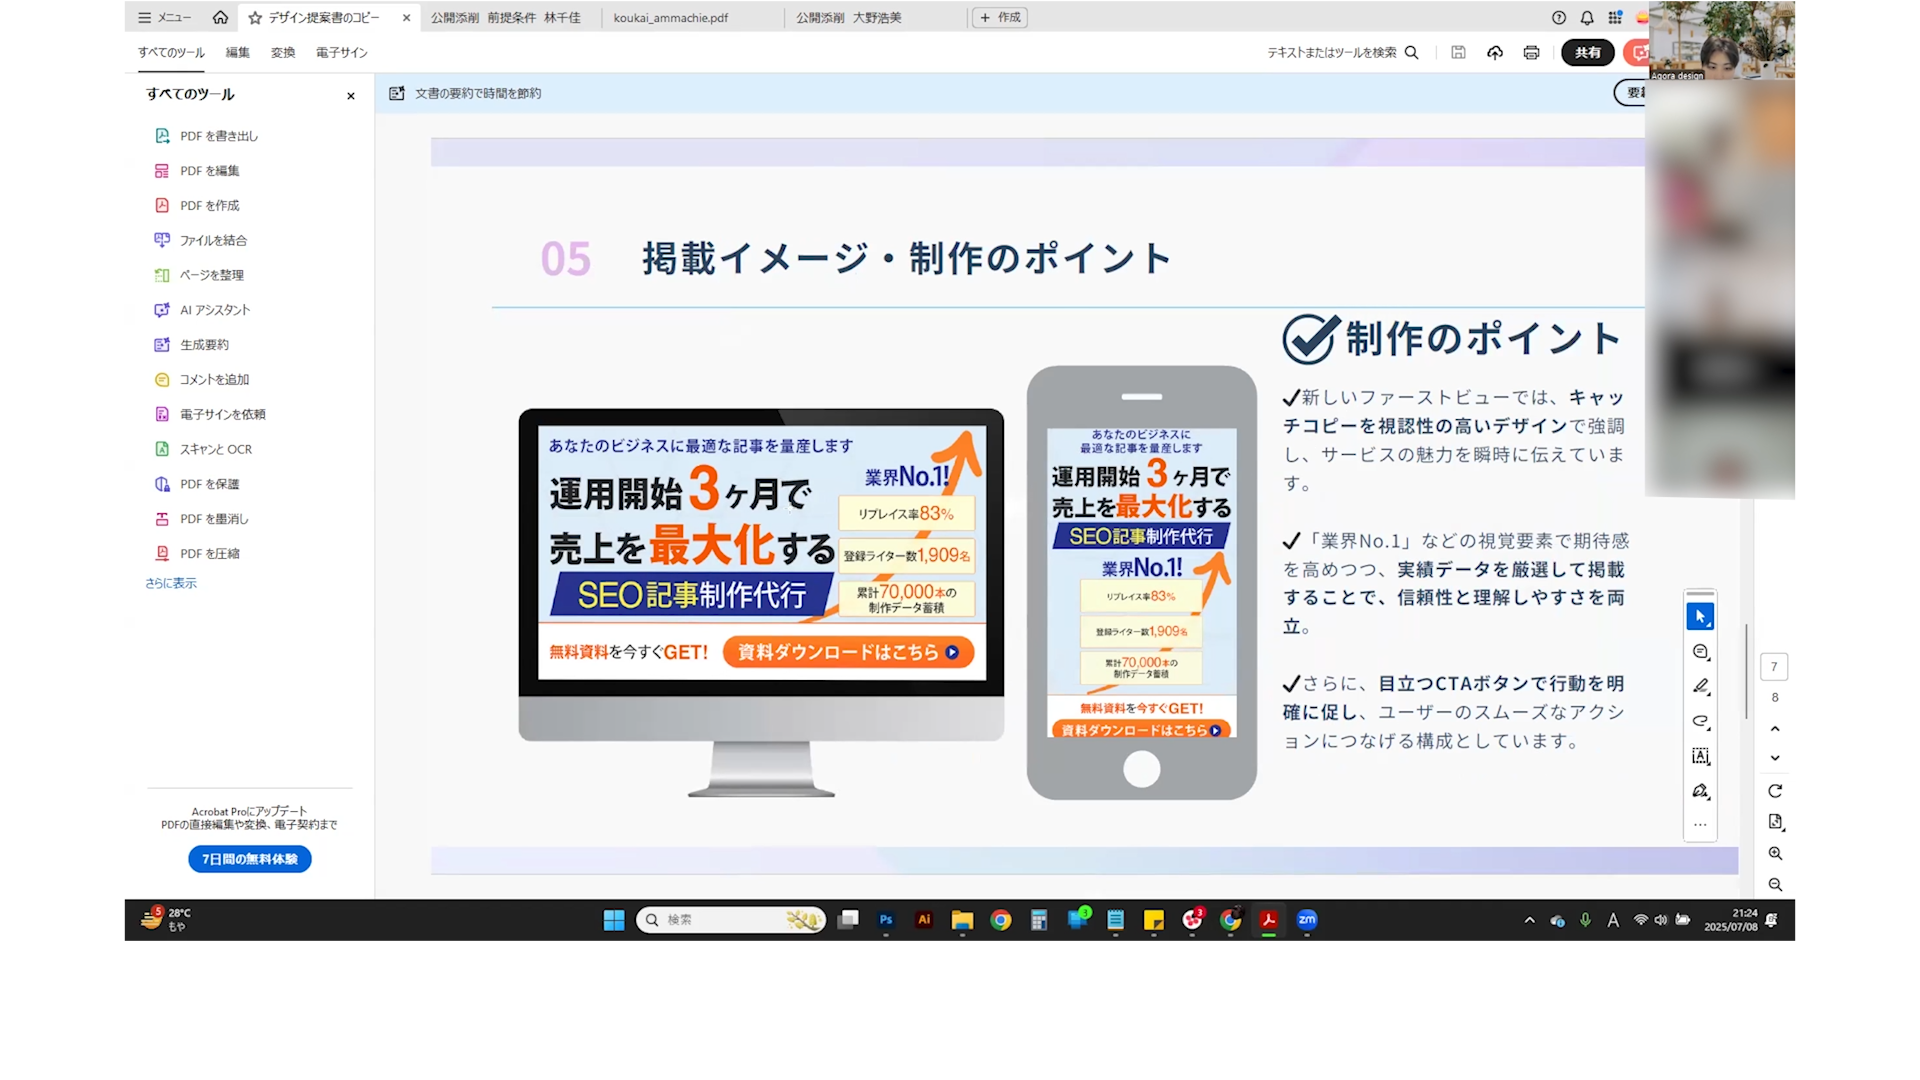1920x1080 pixels.
Task: Pick the text box tool
Action: [x=1700, y=756]
